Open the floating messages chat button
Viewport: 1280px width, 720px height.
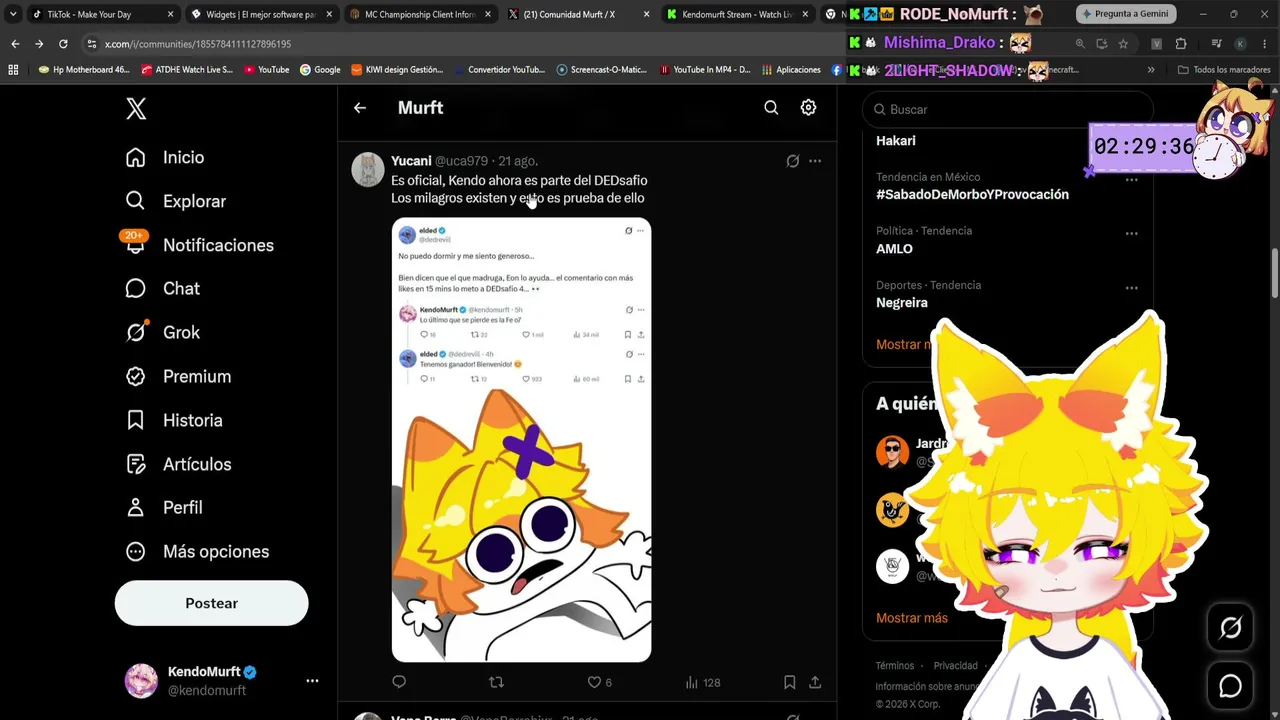click(1230, 686)
